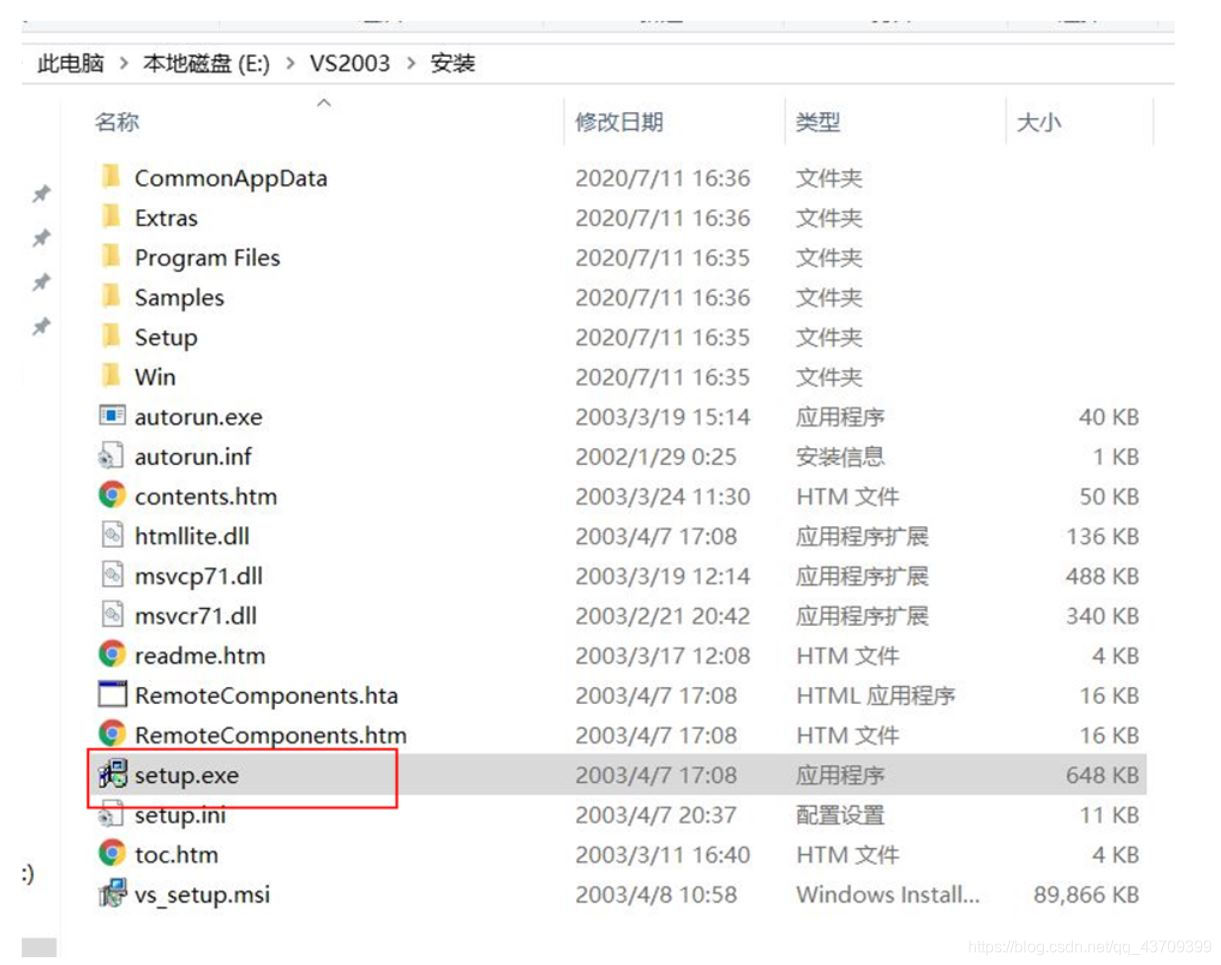Viewport: 1221px width, 965px height.
Task: Sort by 类型 column header
Action: (x=818, y=122)
